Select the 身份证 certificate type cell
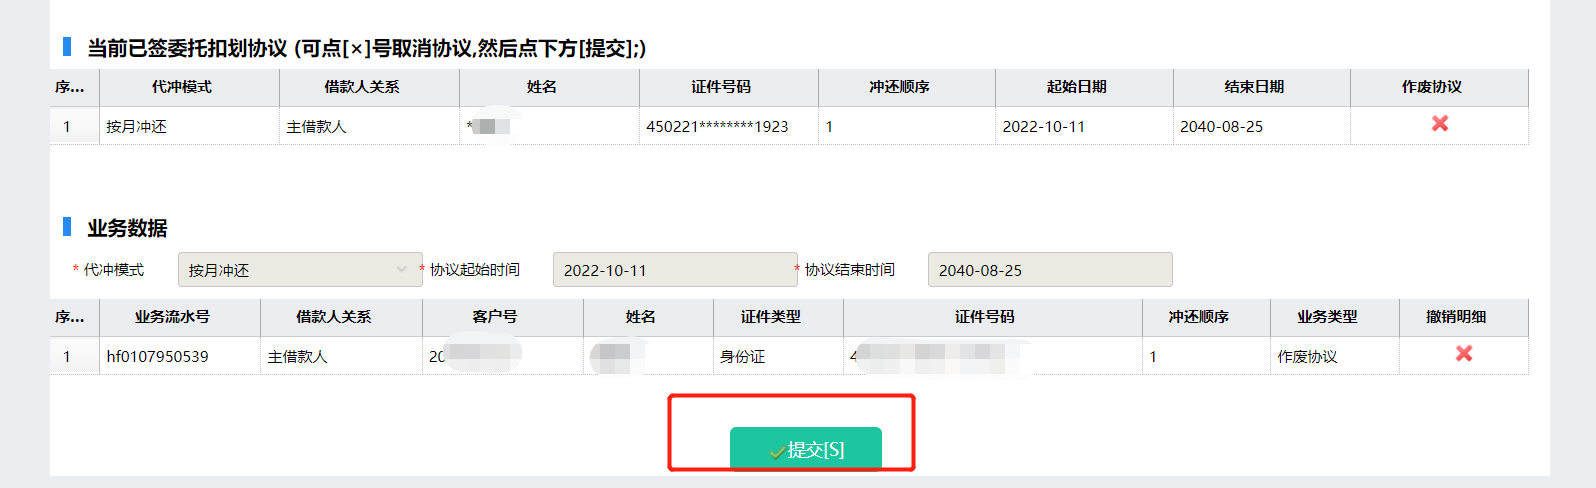Viewport: 1596px width, 488px height. pyautogui.click(x=742, y=357)
